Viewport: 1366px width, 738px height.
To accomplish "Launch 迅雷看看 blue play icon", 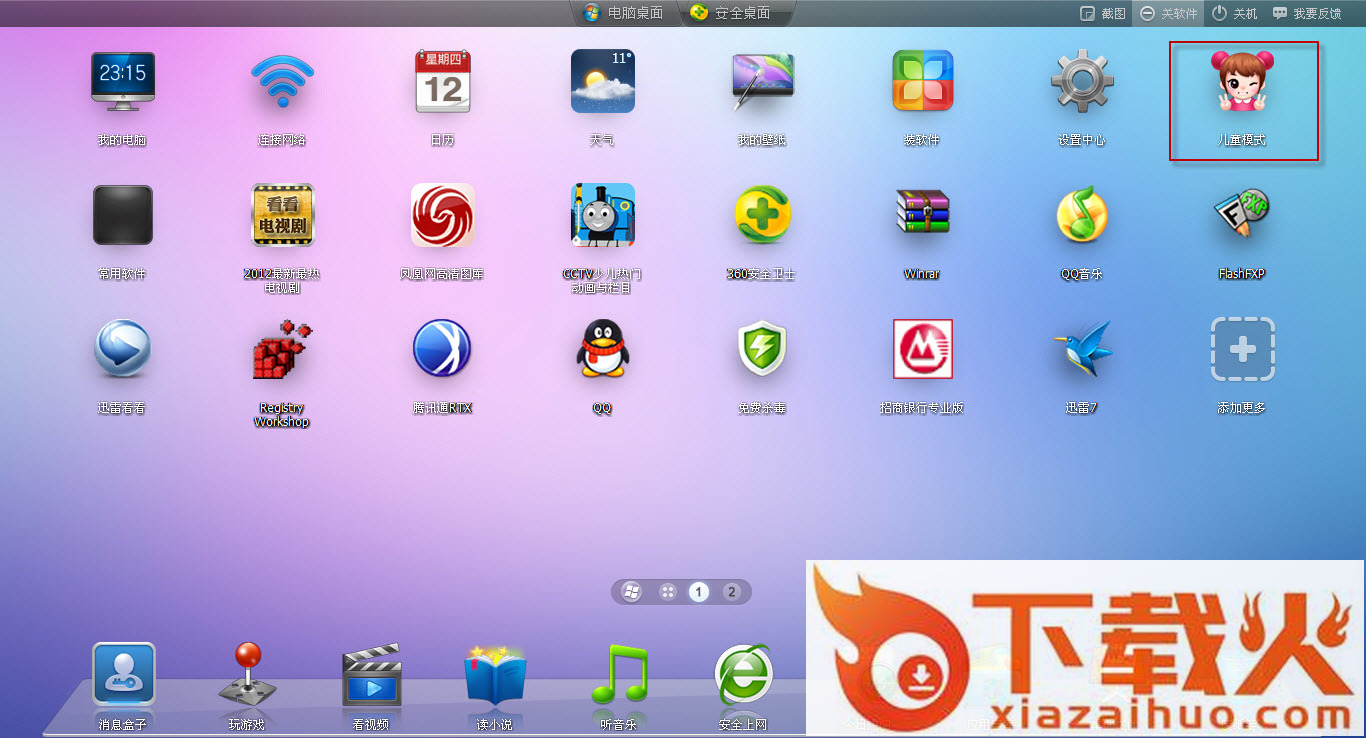I will (123, 349).
